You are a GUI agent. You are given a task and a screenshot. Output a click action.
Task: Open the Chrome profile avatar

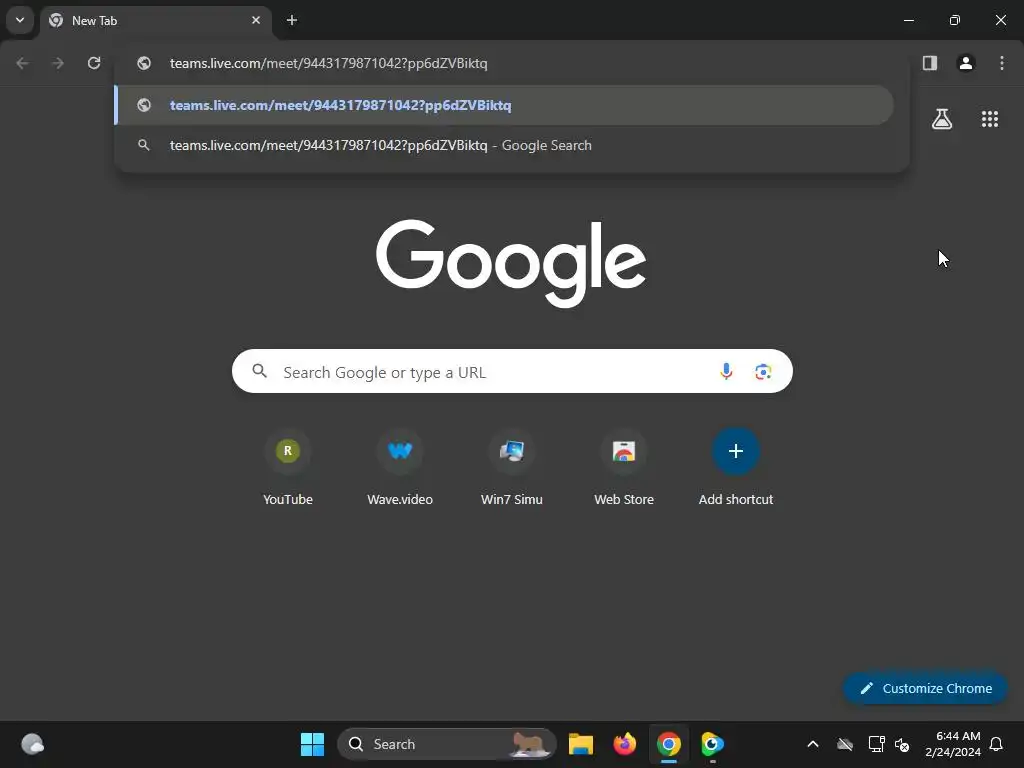[x=966, y=63]
